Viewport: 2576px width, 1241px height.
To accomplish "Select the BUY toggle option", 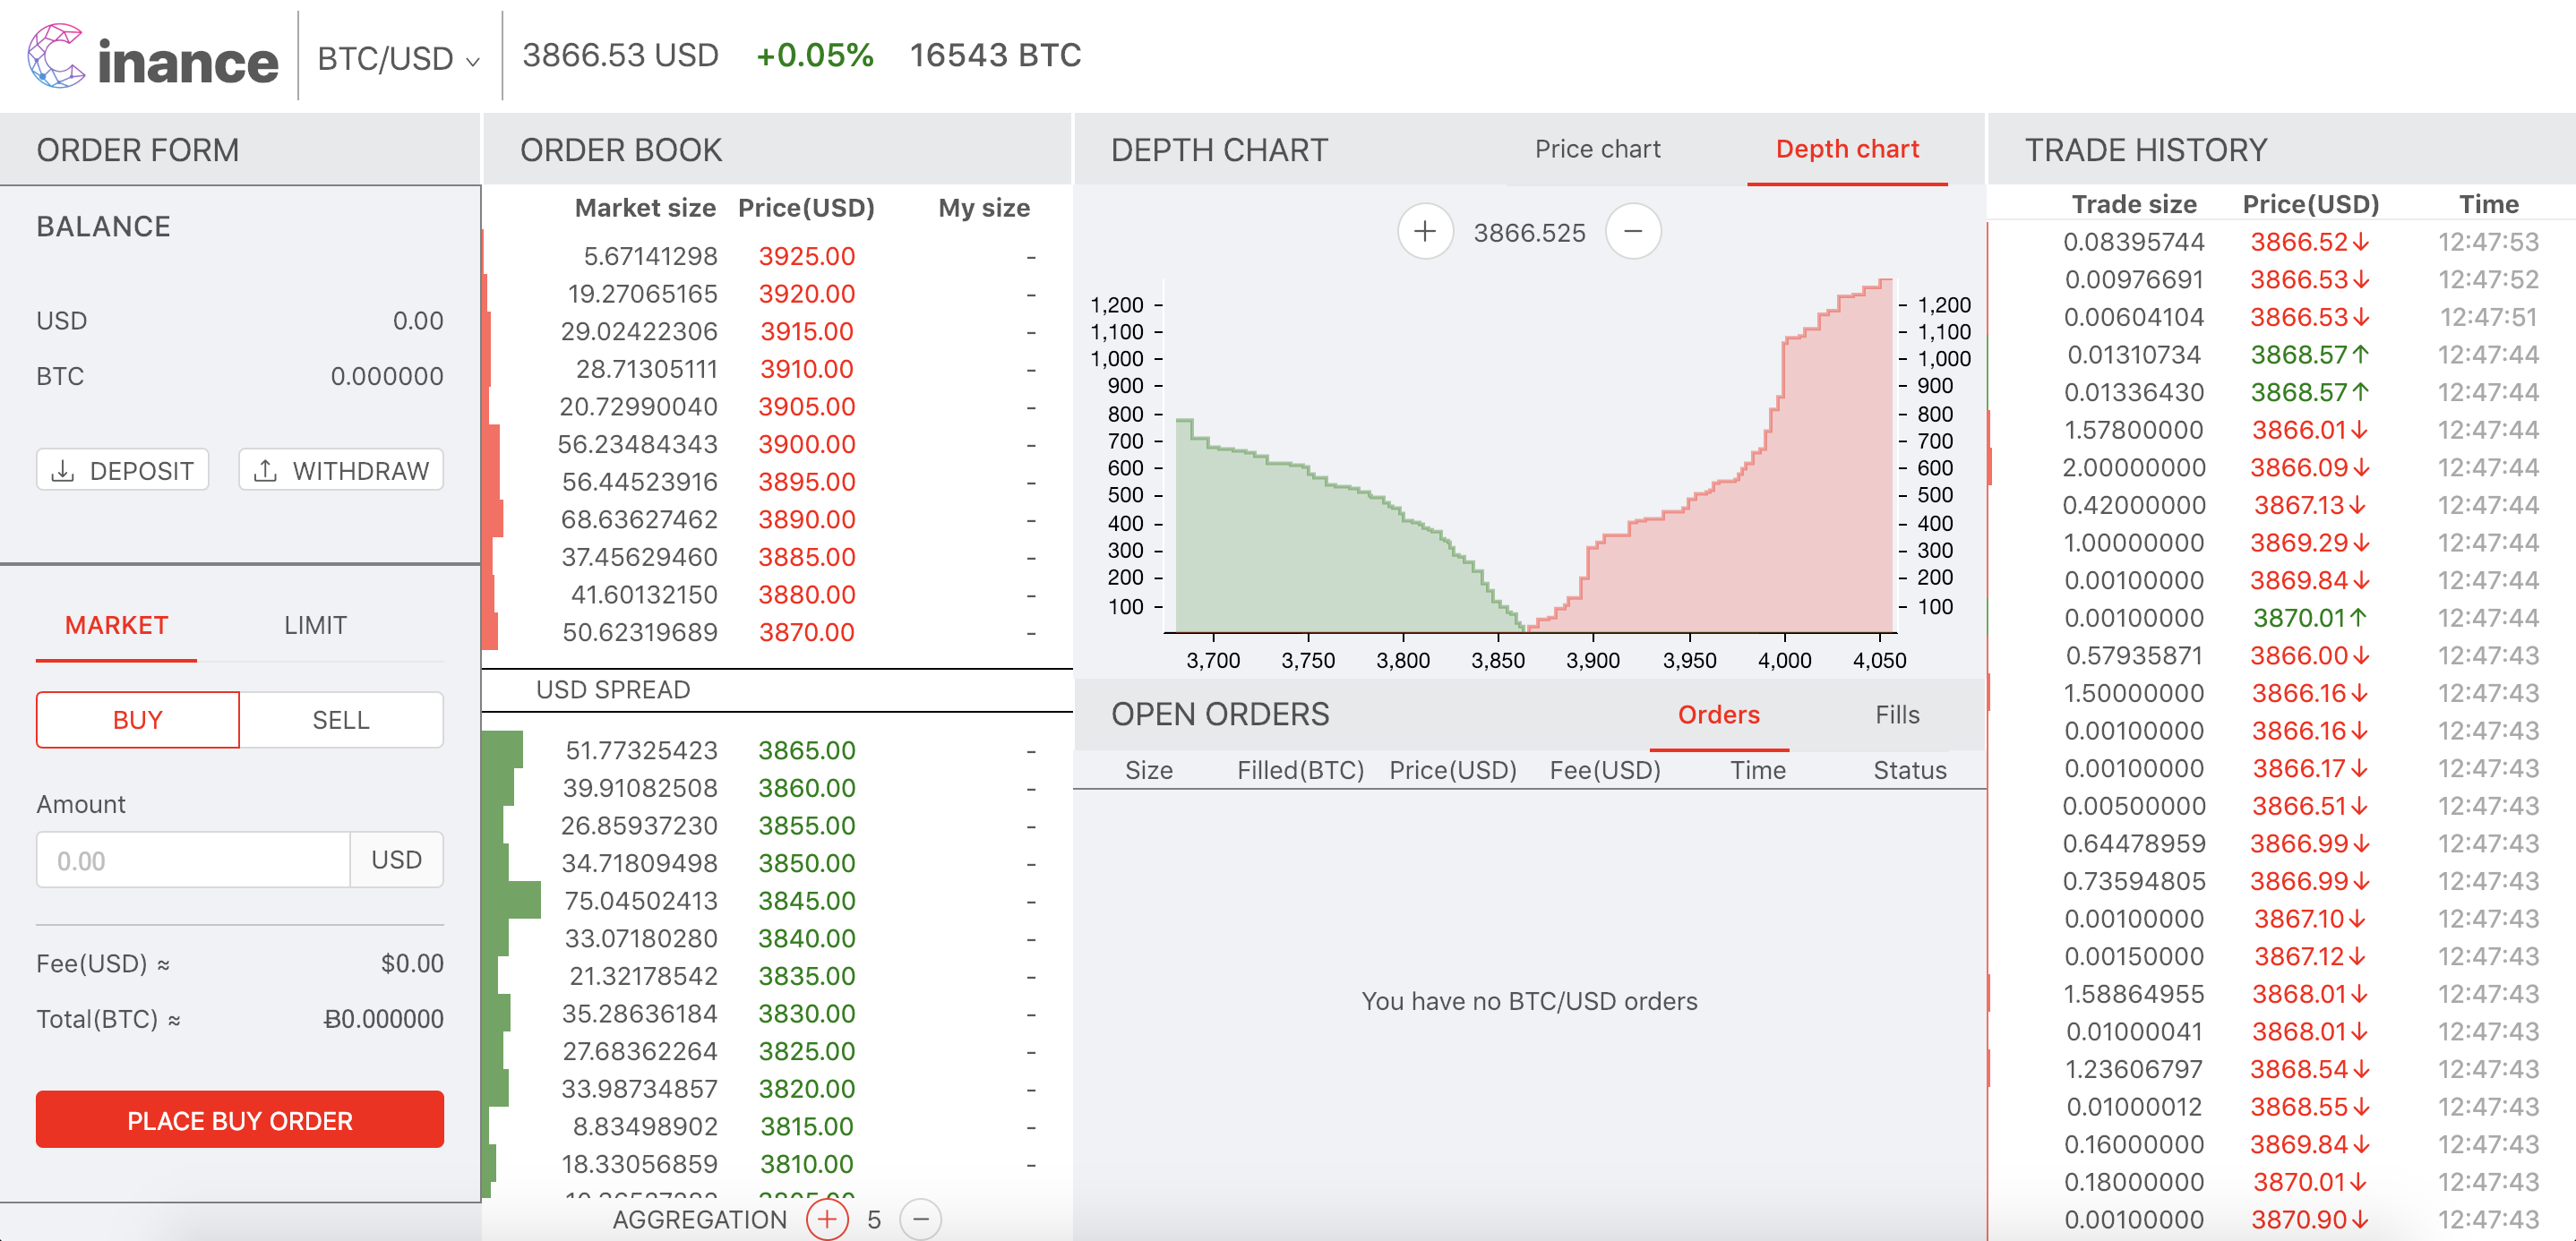I will click(x=138, y=720).
